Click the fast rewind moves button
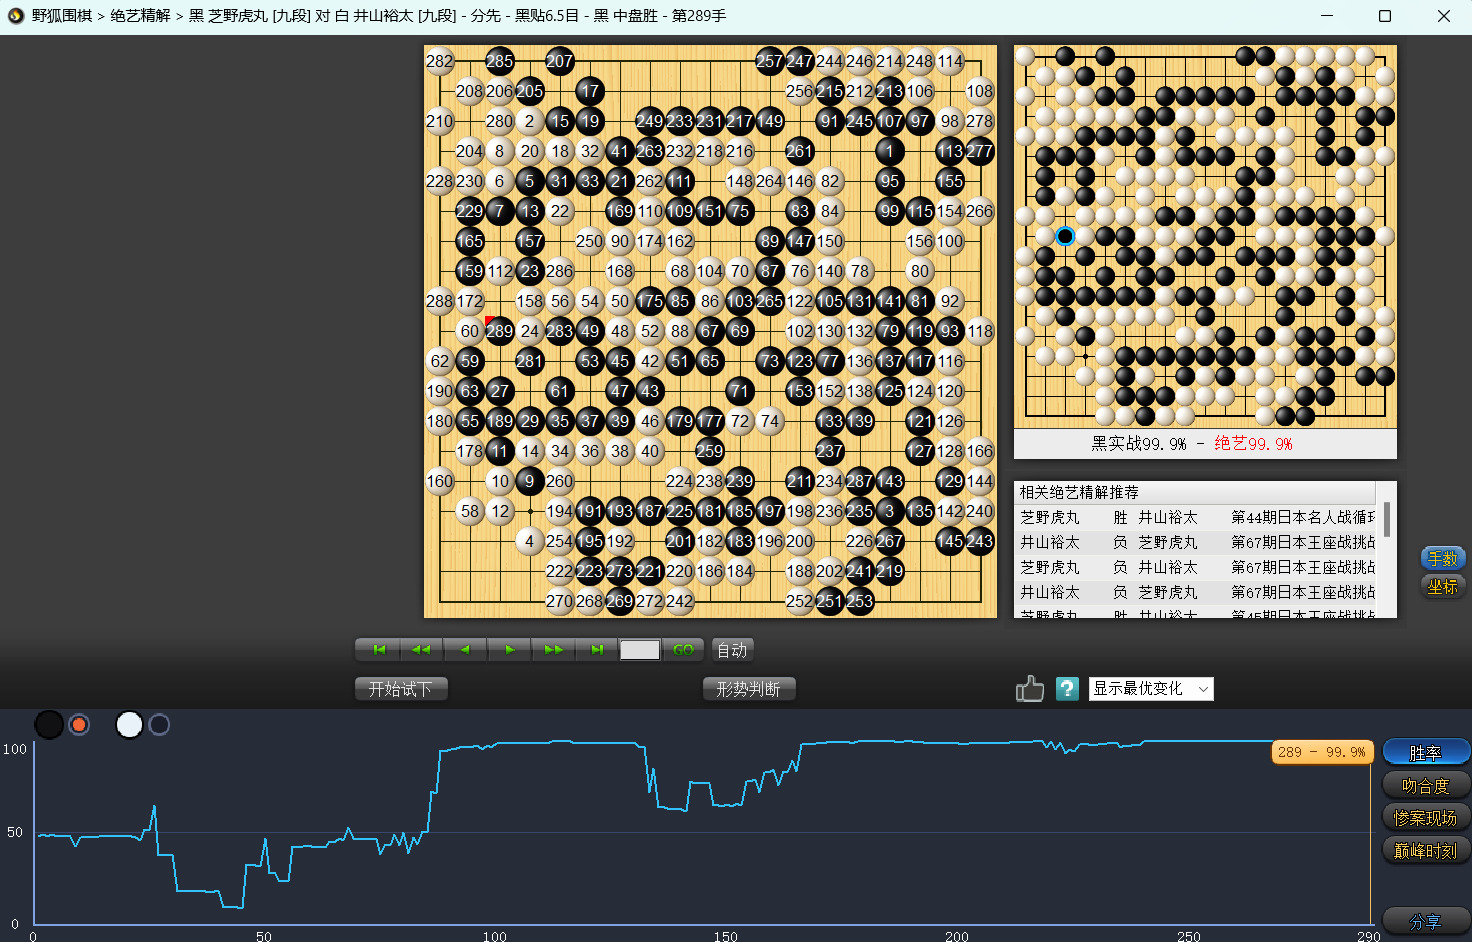 point(421,650)
